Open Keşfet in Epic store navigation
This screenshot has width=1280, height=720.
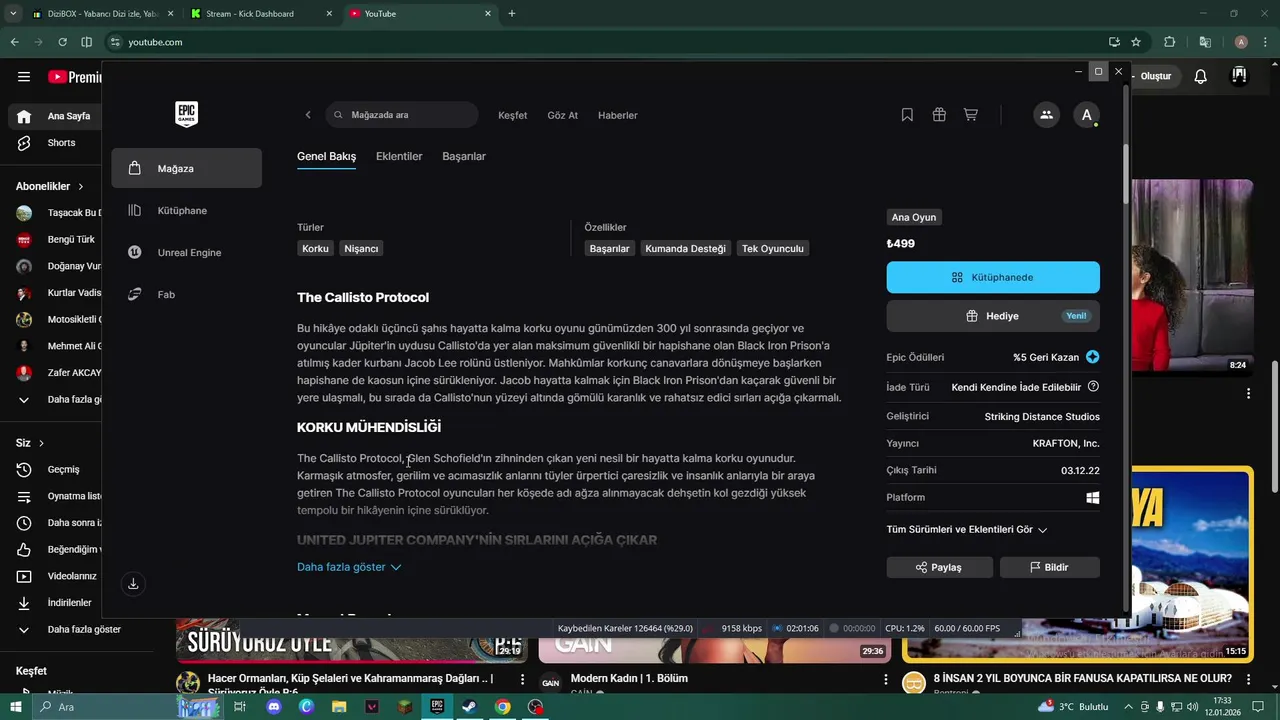point(512,115)
